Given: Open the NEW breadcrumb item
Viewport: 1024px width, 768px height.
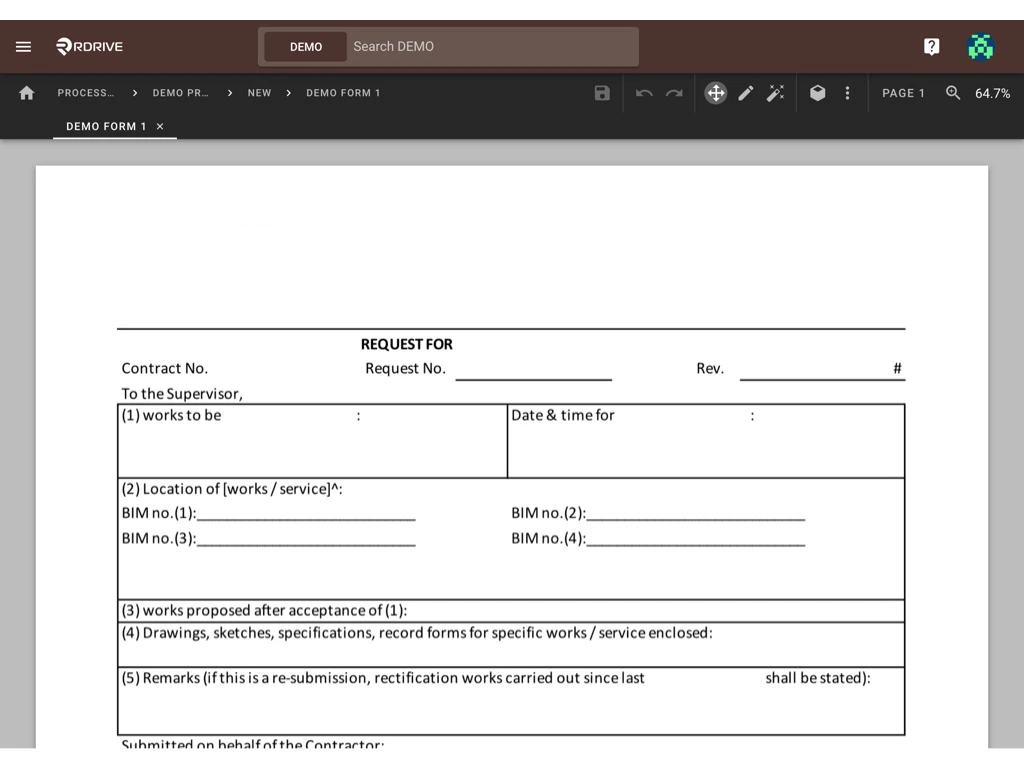Looking at the screenshot, I should [x=259, y=93].
